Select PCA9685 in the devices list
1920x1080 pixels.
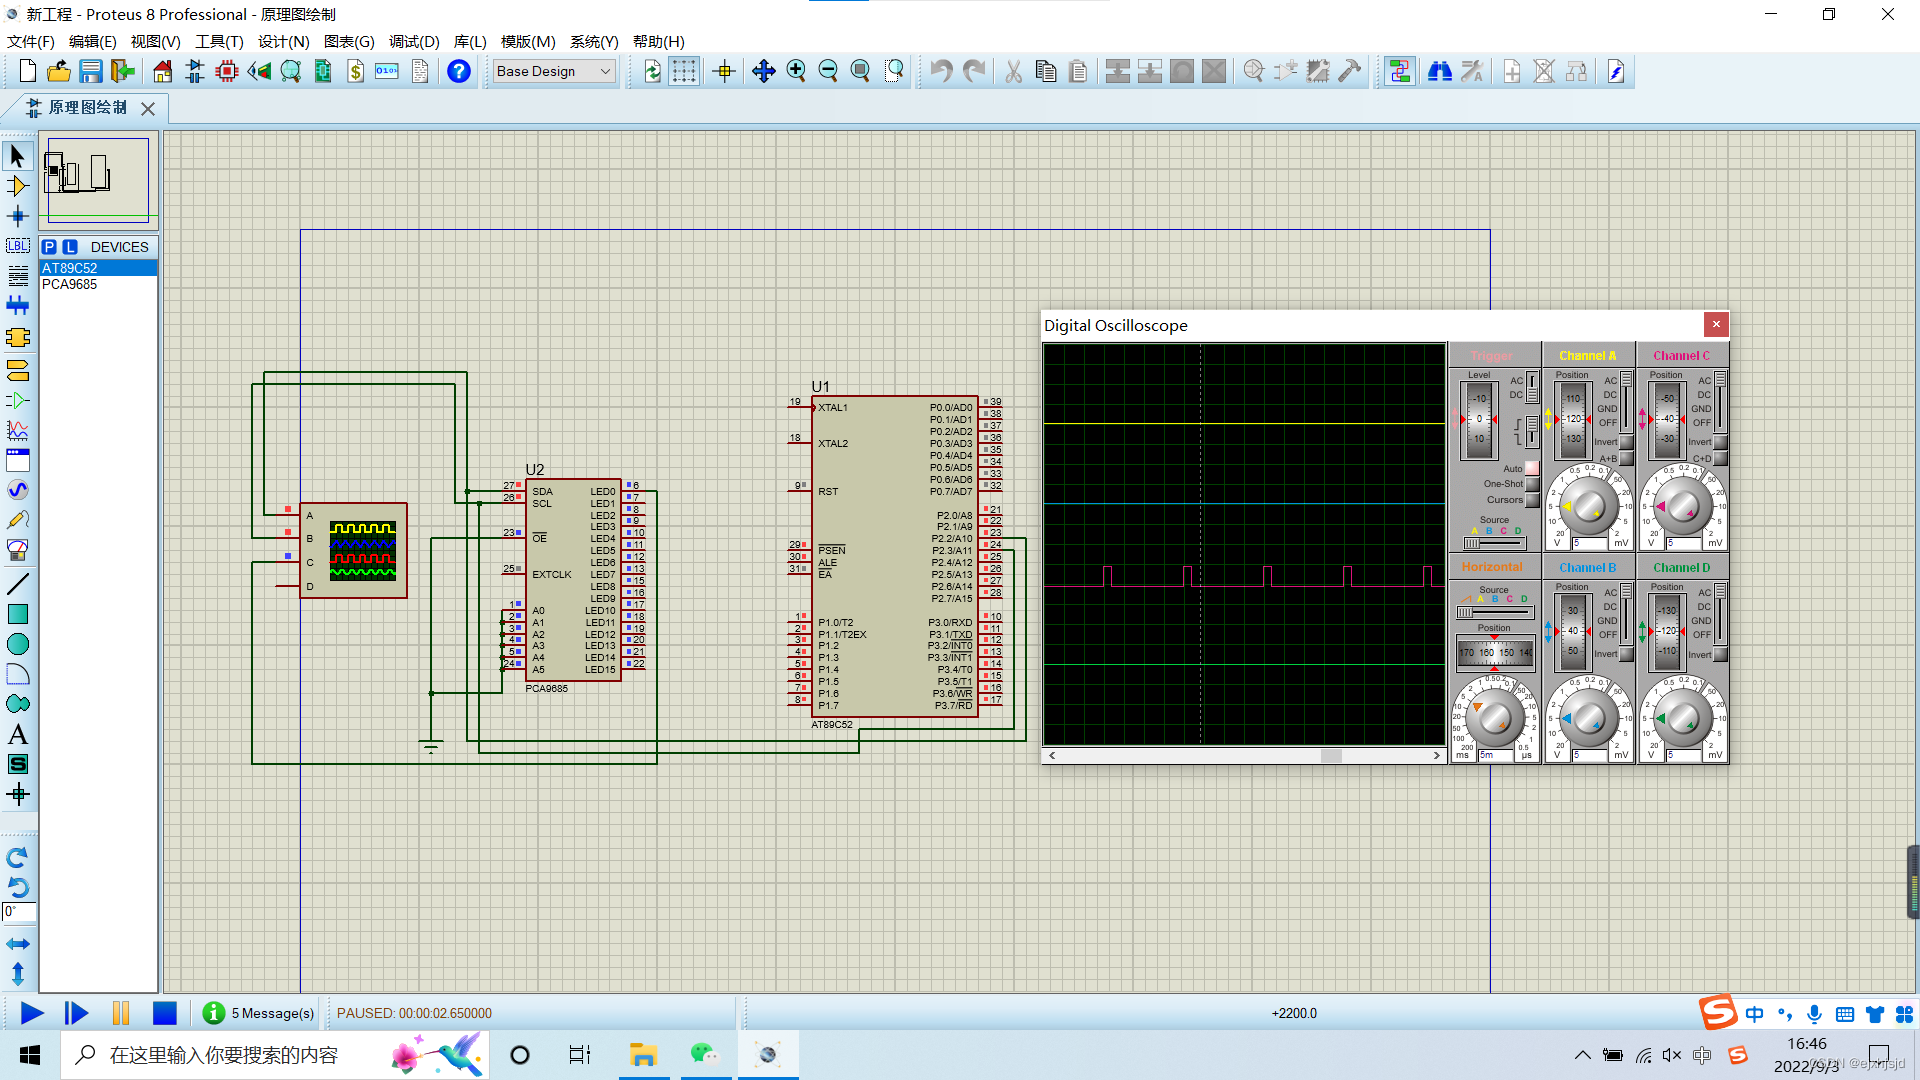(70, 284)
